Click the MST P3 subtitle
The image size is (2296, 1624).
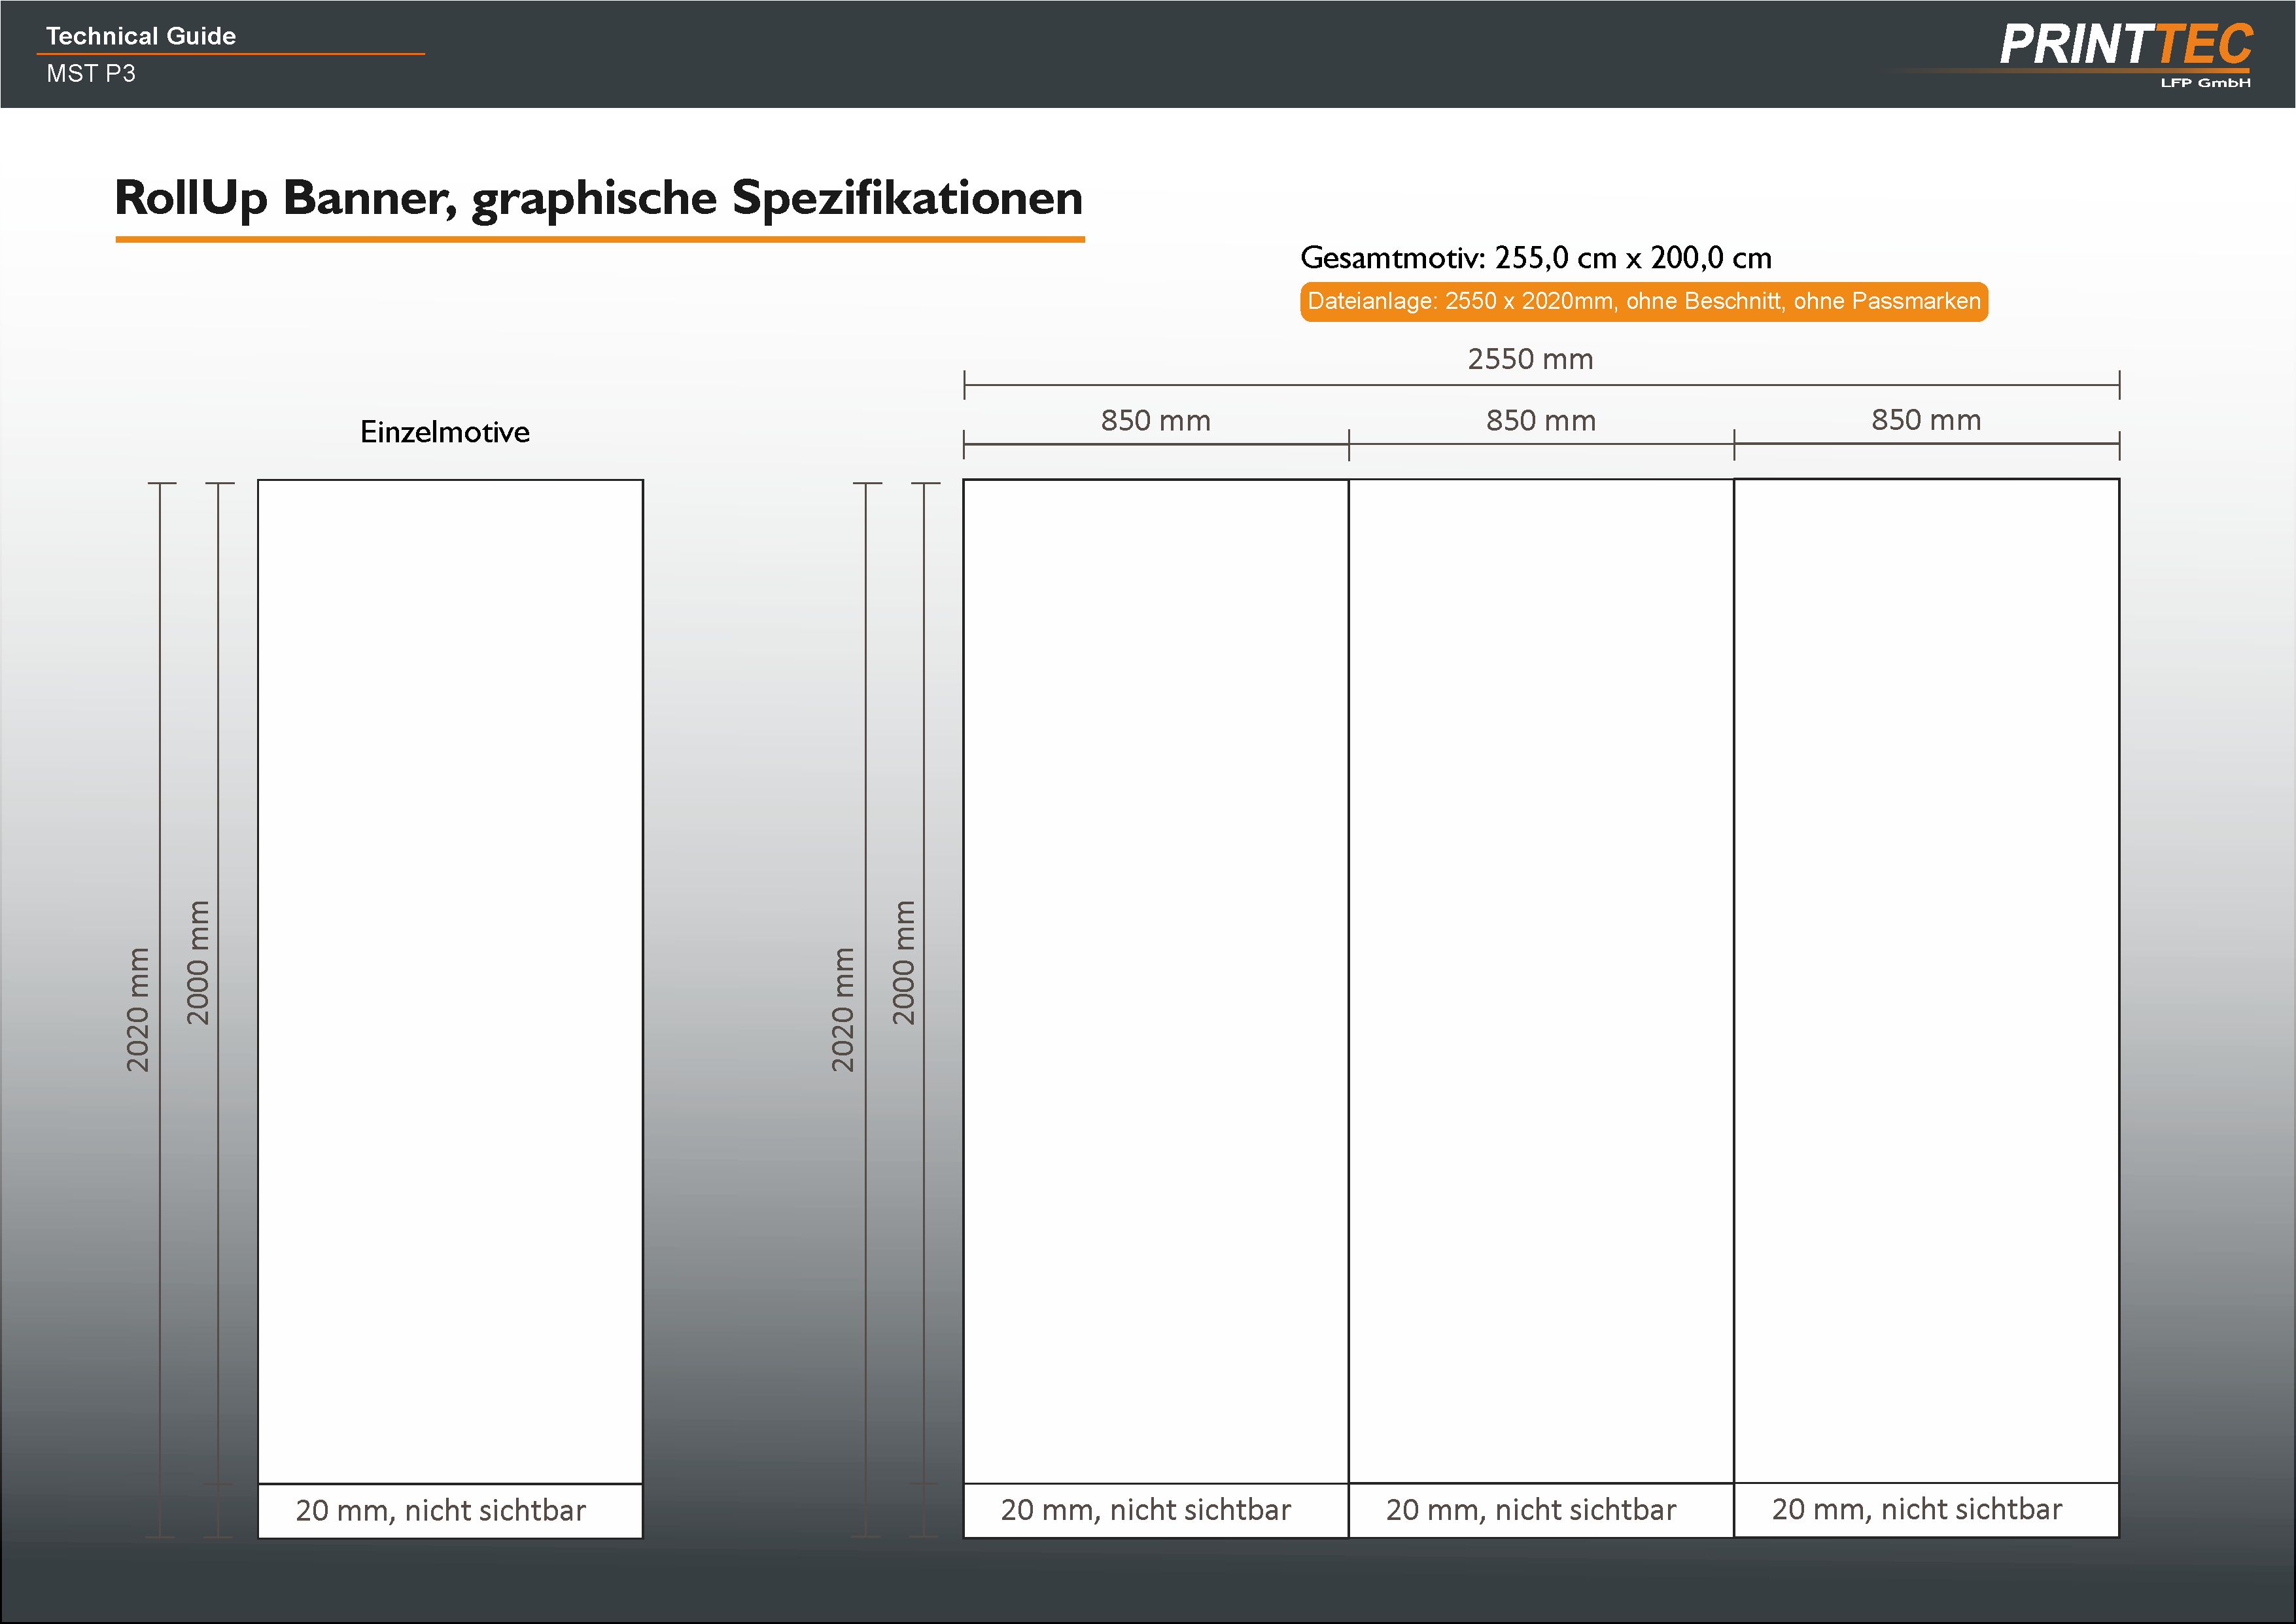tap(91, 73)
